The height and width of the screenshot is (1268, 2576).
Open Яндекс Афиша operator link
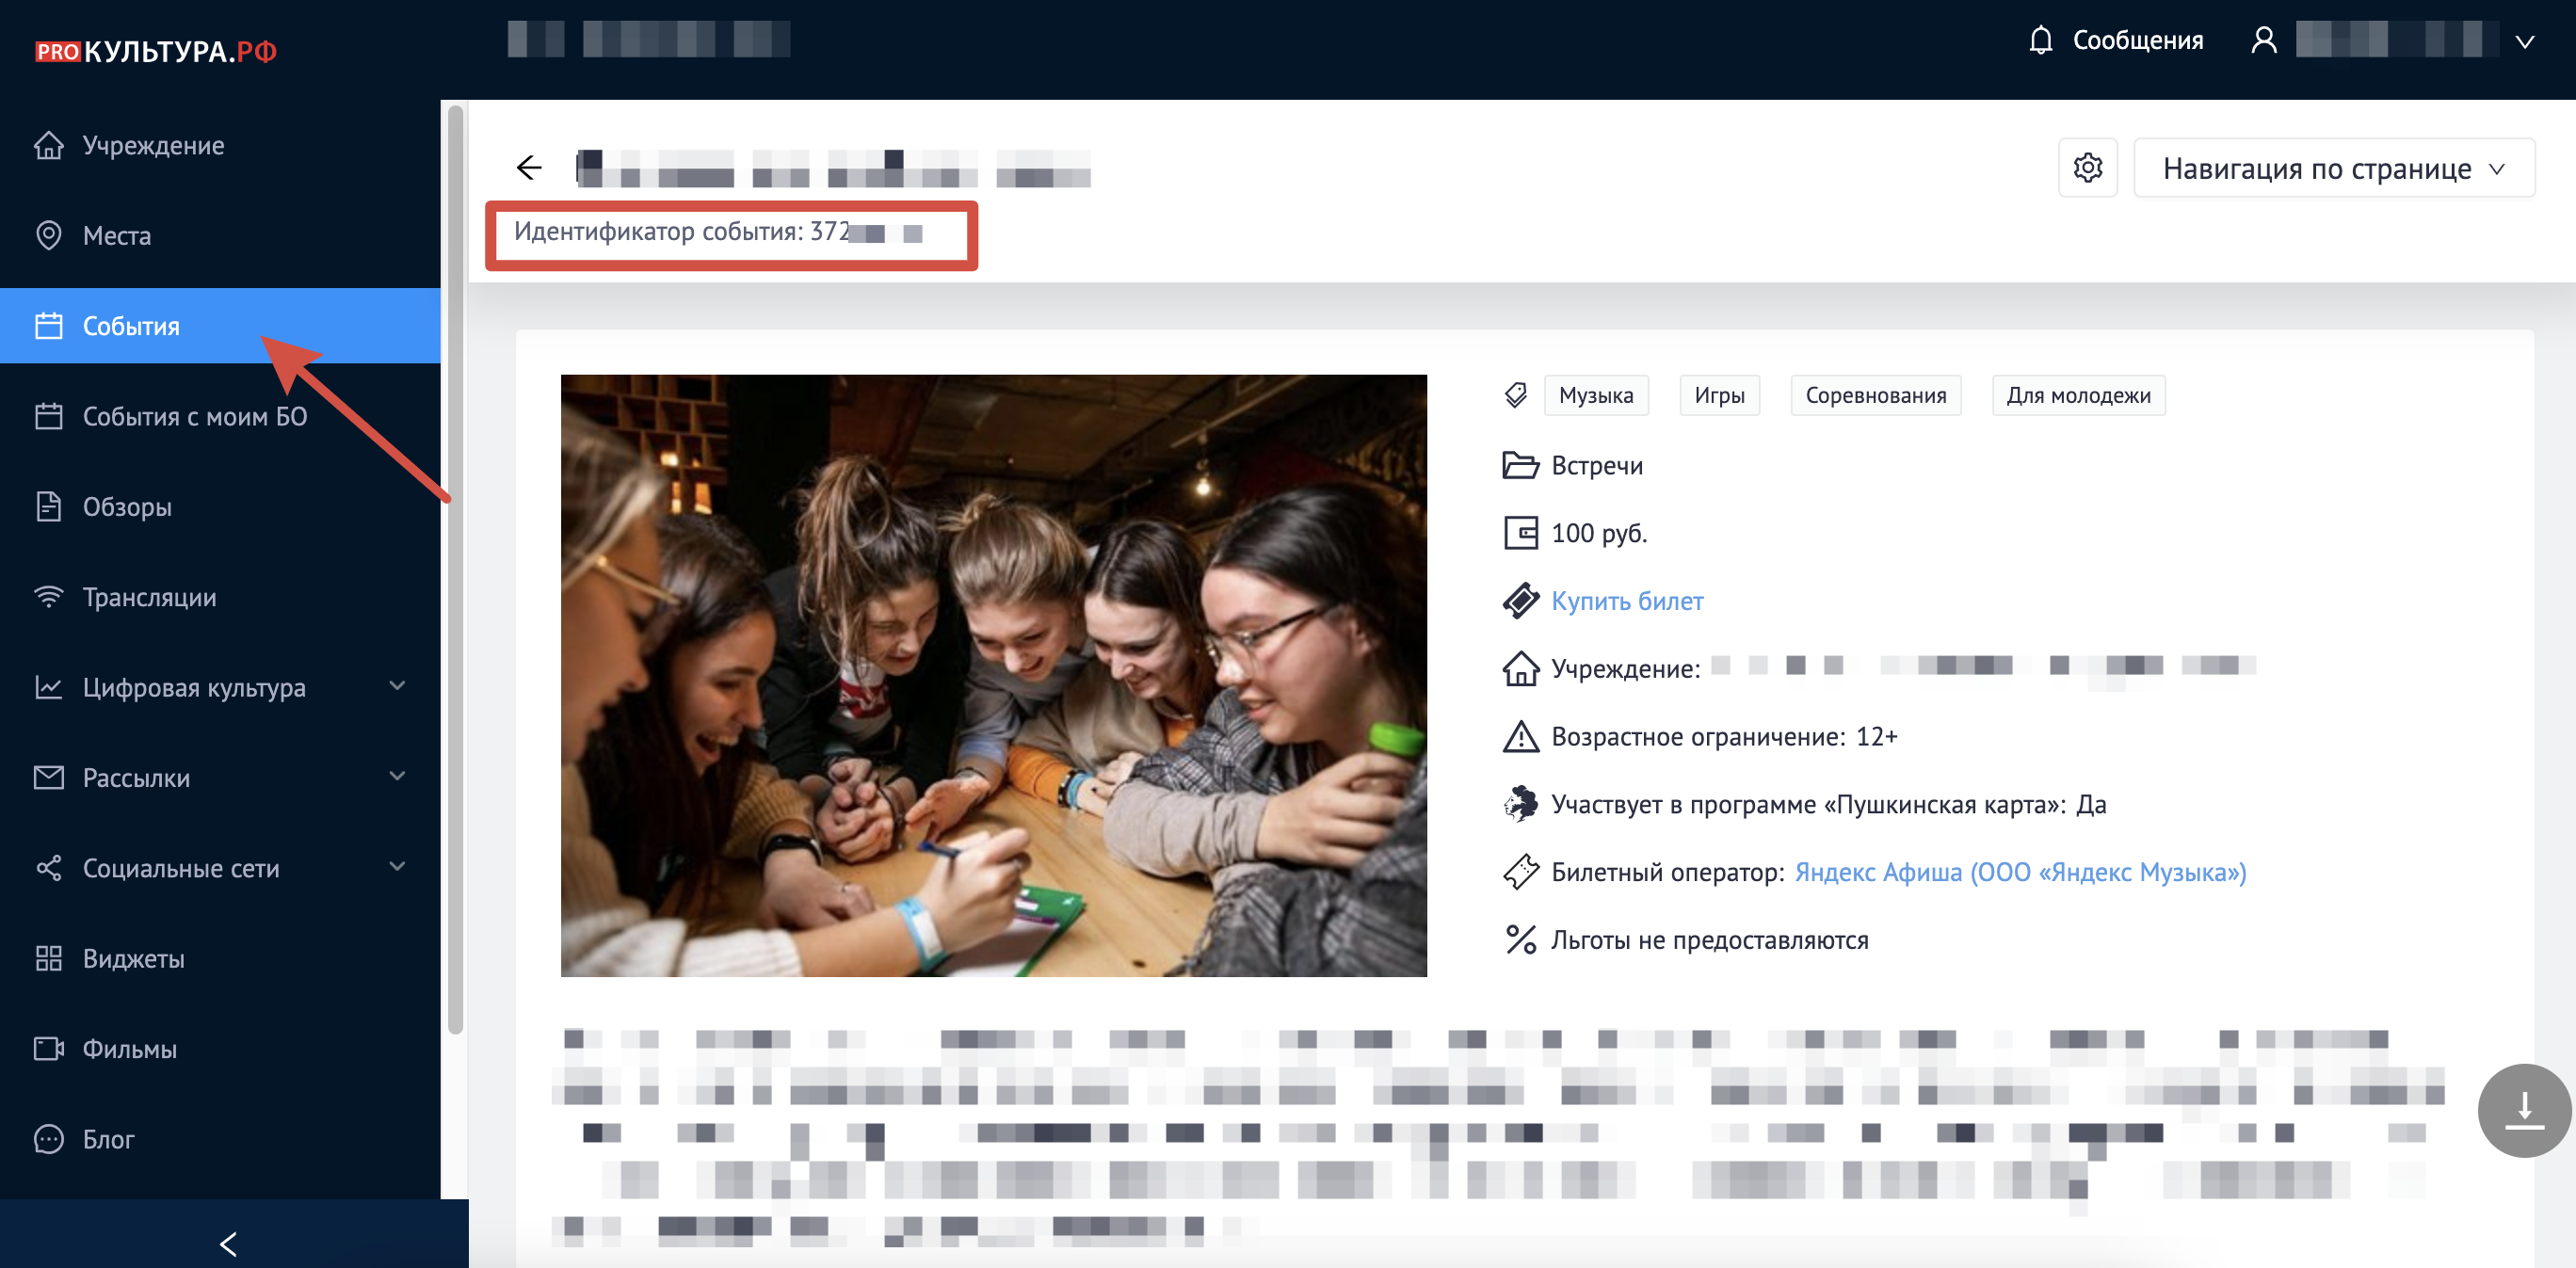tap(2019, 872)
